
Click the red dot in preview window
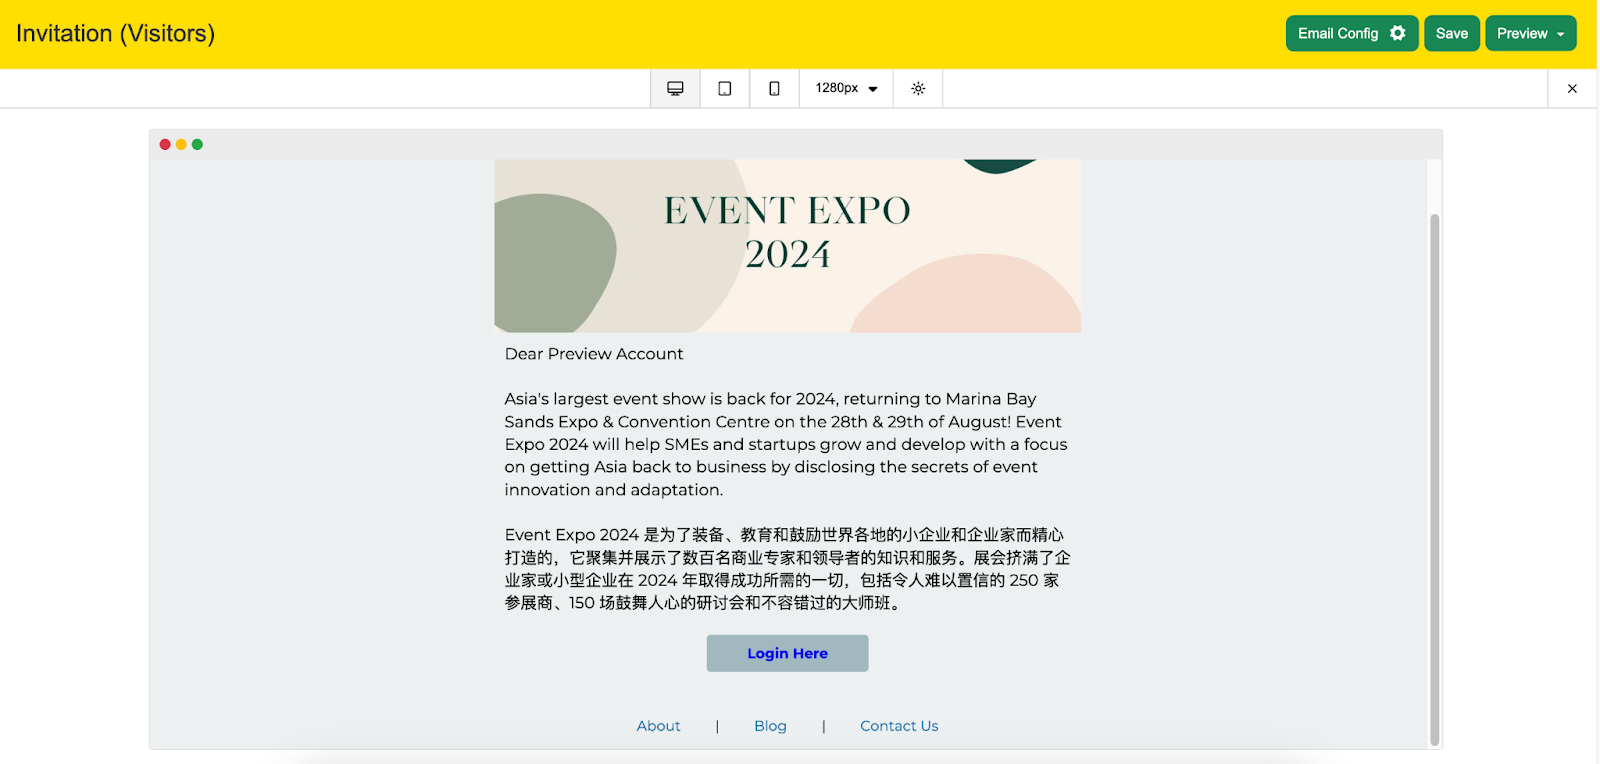click(165, 144)
